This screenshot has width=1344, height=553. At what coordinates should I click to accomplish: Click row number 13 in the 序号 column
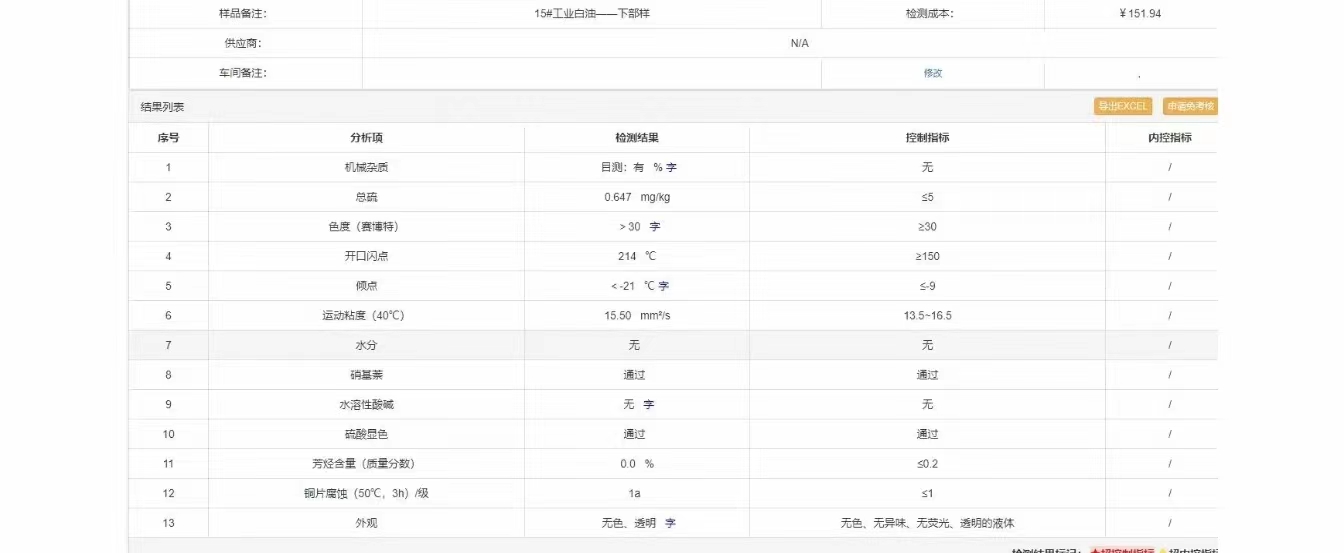click(x=168, y=523)
